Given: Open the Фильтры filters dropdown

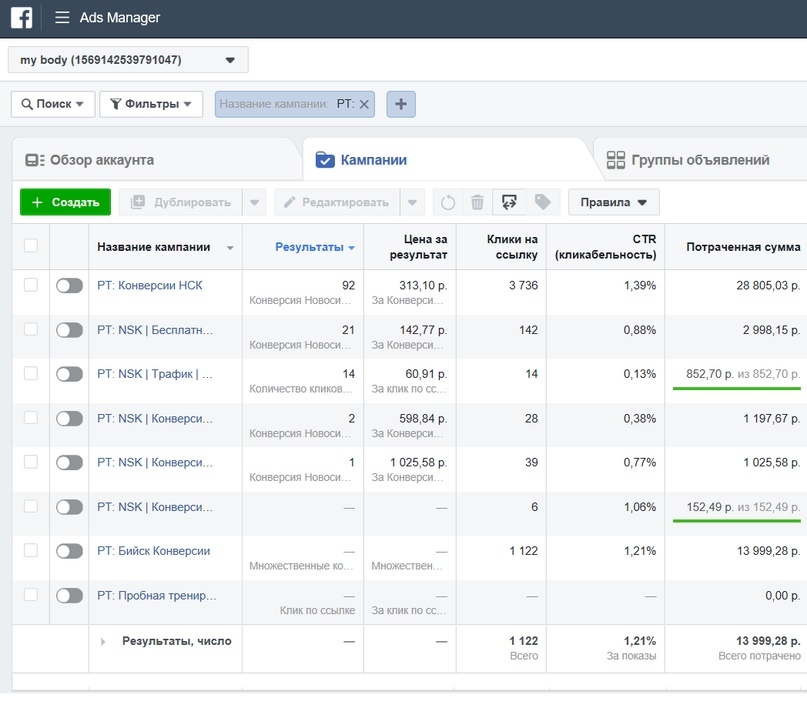Looking at the screenshot, I should click(151, 104).
